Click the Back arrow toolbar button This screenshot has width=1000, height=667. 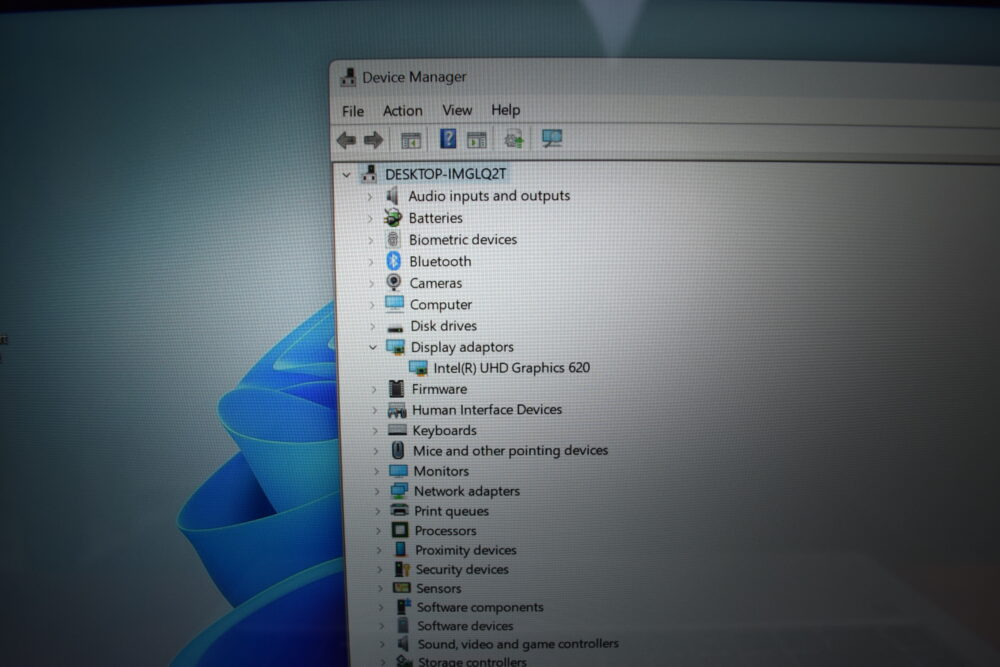click(x=346, y=140)
